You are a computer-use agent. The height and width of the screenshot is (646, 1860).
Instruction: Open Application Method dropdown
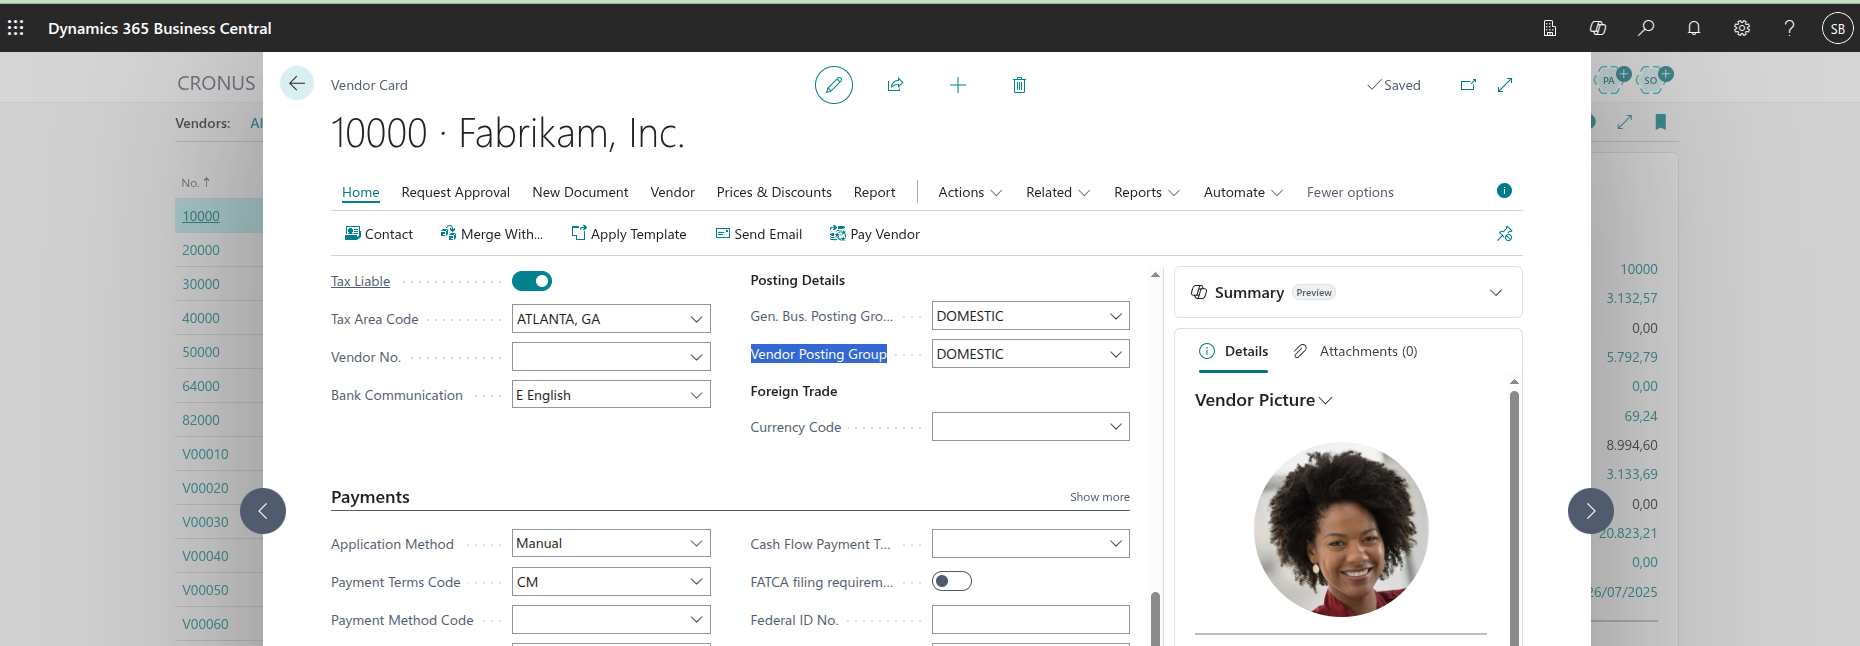tap(696, 543)
